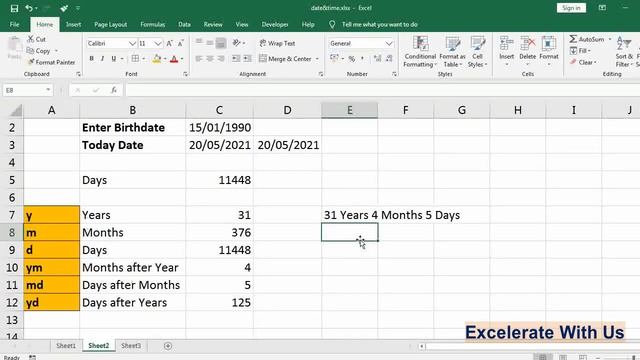Open the Developer tab
The image size is (640, 360).
point(275,24)
